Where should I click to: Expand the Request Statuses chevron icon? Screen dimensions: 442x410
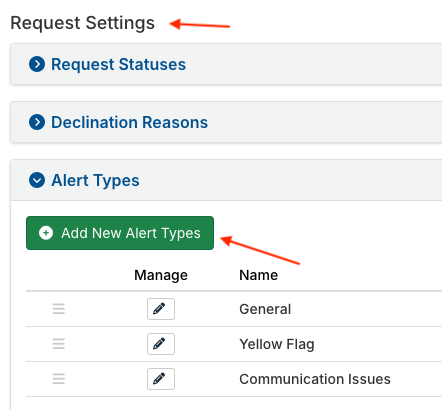(x=37, y=64)
